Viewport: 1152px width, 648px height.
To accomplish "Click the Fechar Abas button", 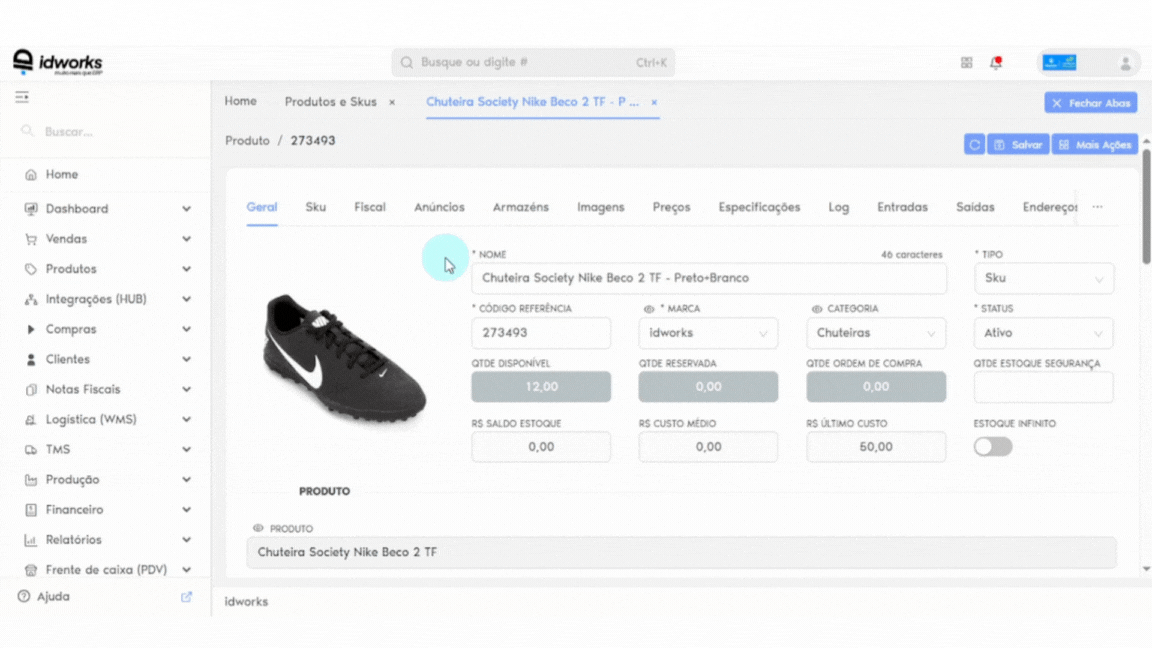I will 1090,103.
